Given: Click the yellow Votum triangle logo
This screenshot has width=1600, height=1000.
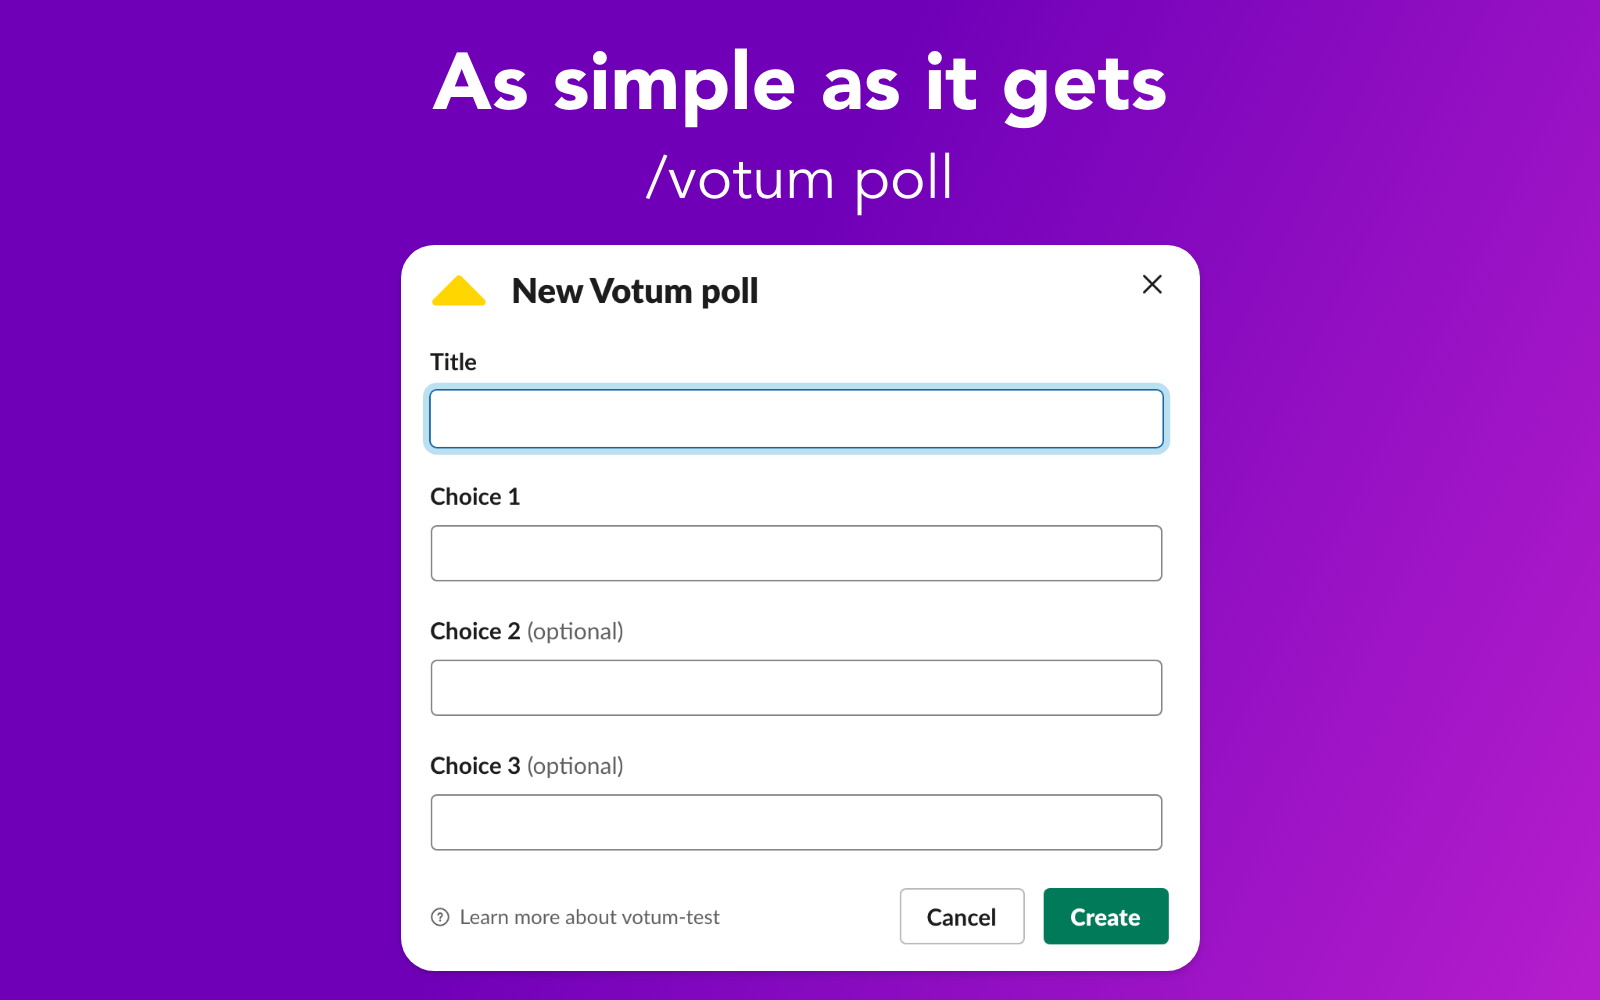Looking at the screenshot, I should point(457,291).
